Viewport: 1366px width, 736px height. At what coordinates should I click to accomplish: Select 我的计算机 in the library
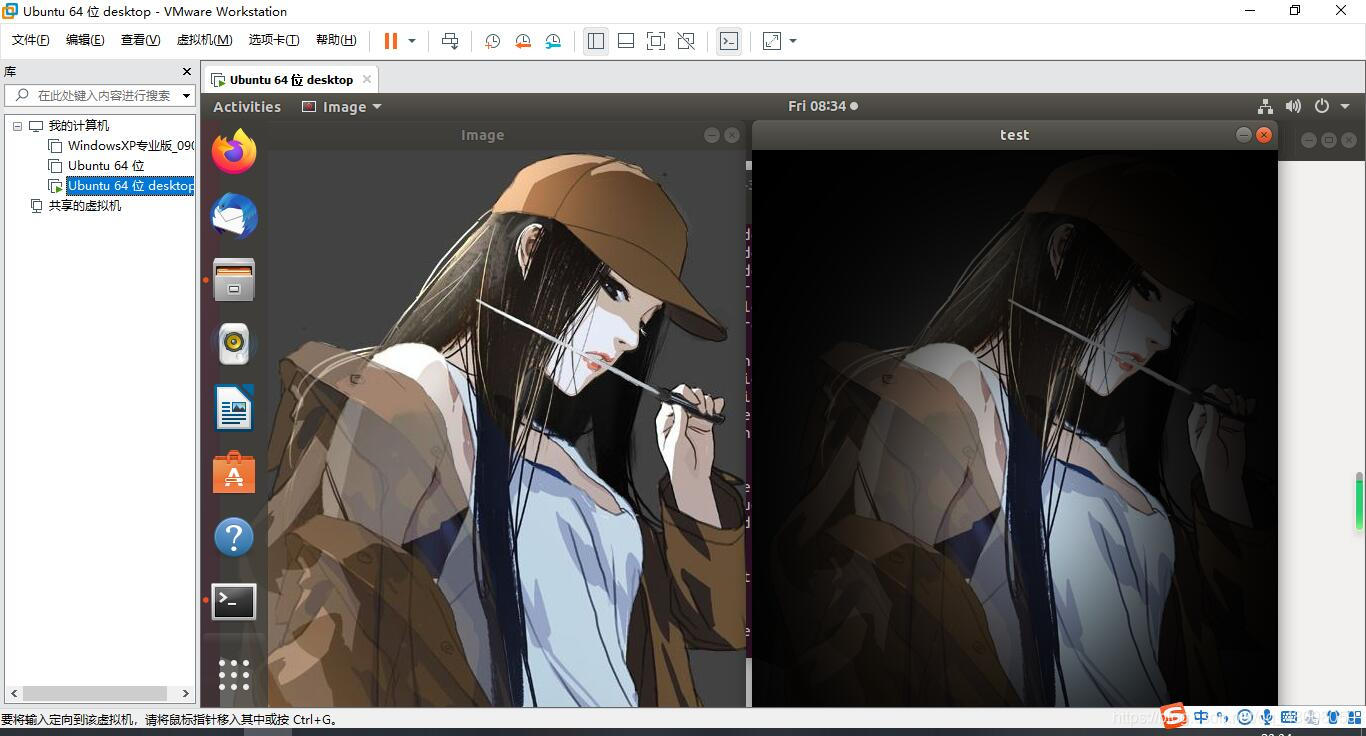pyautogui.click(x=79, y=126)
